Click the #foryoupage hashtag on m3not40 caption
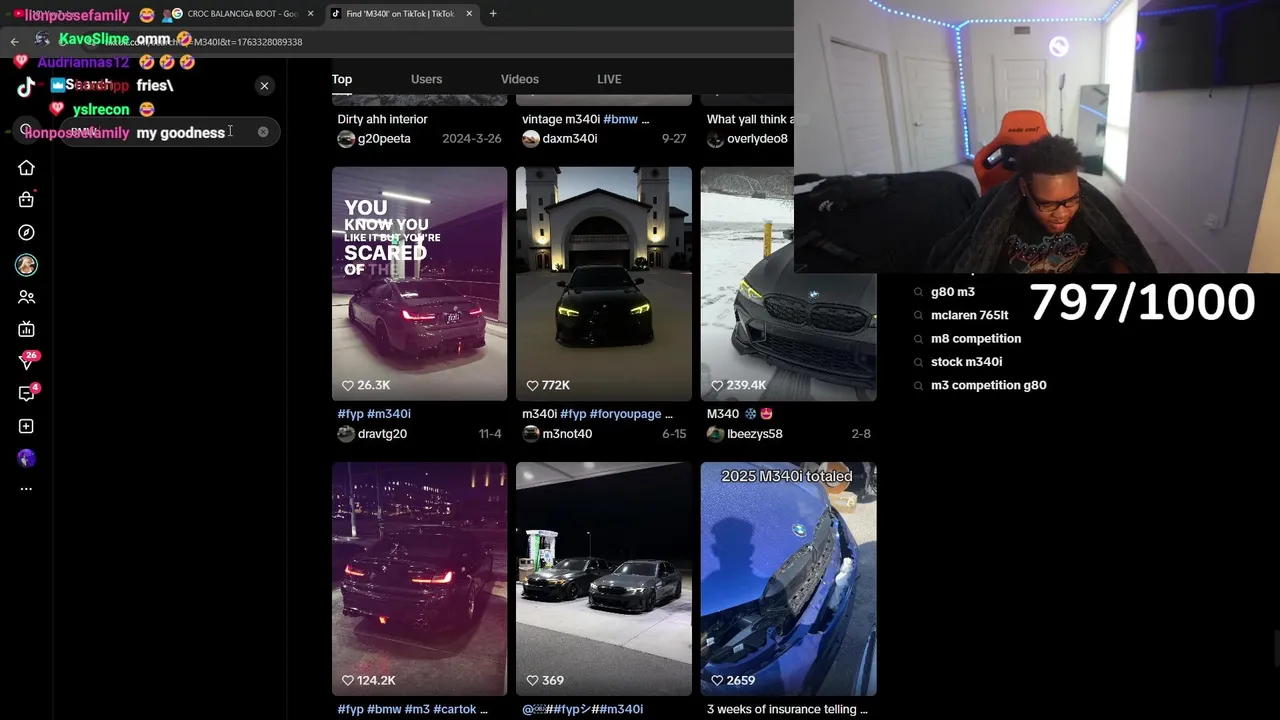1280x720 pixels. point(625,414)
